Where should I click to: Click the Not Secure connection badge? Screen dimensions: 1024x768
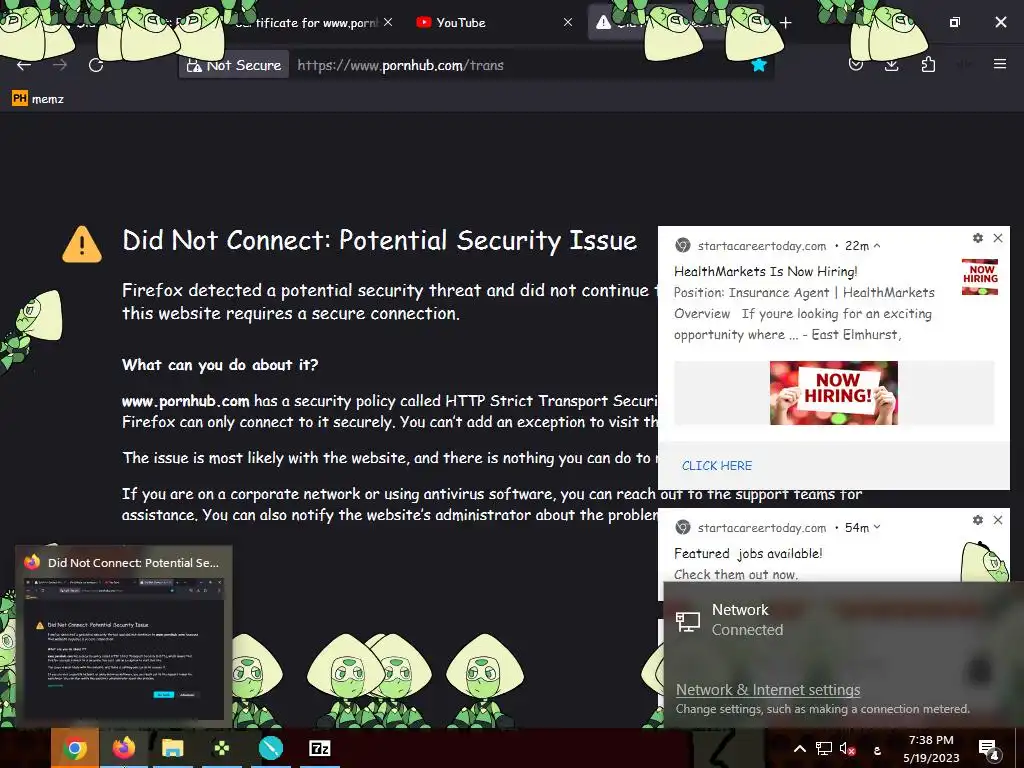pos(234,65)
